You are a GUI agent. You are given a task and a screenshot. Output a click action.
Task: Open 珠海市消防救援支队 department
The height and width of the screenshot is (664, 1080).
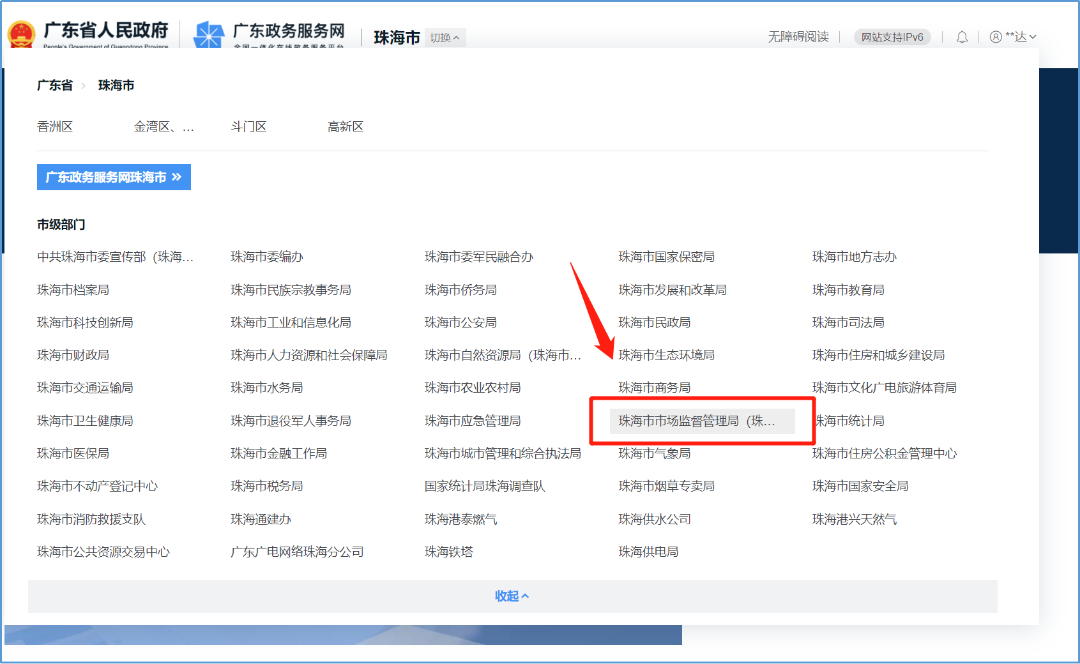coord(91,519)
